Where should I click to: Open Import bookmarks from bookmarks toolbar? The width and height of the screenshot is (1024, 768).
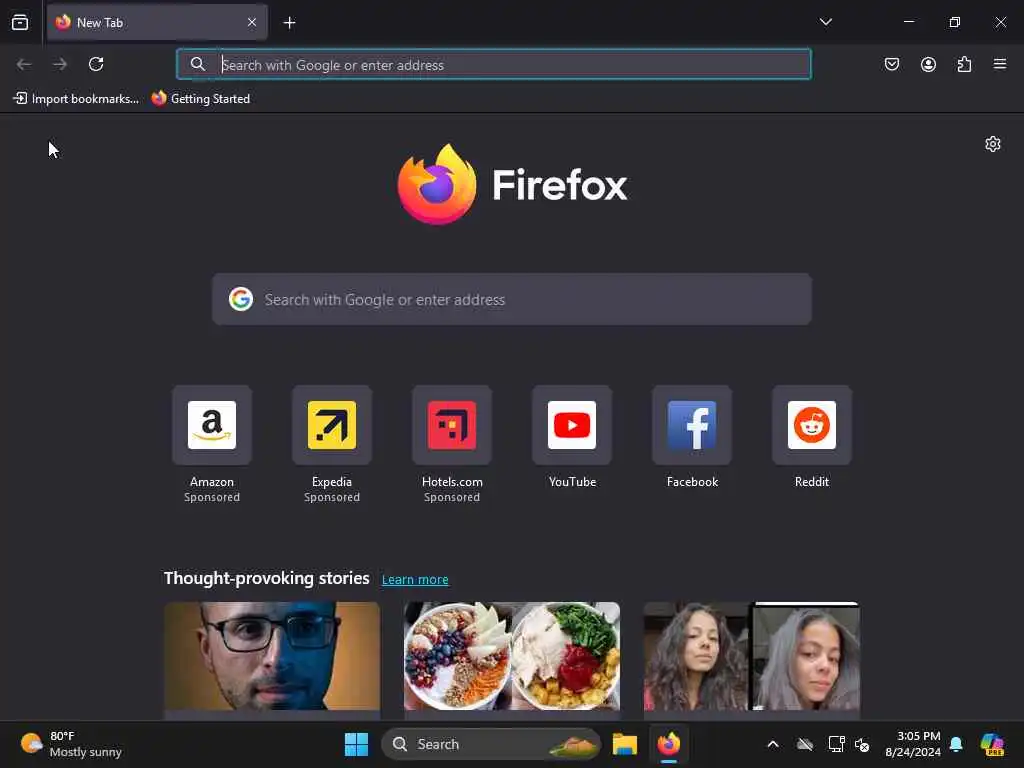pyautogui.click(x=76, y=99)
